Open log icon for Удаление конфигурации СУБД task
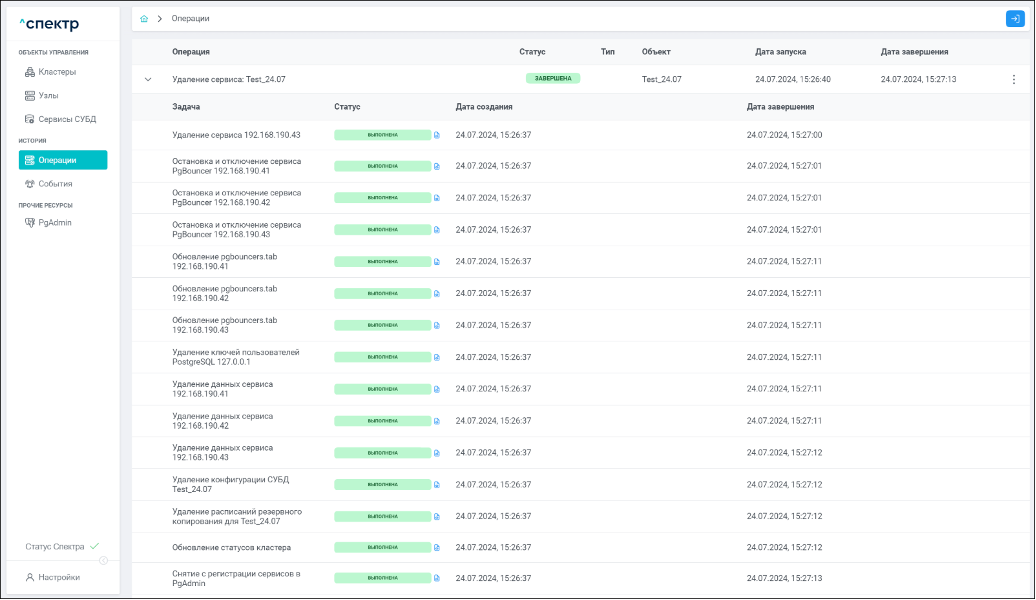Viewport: 1036px width, 600px height. (437, 485)
